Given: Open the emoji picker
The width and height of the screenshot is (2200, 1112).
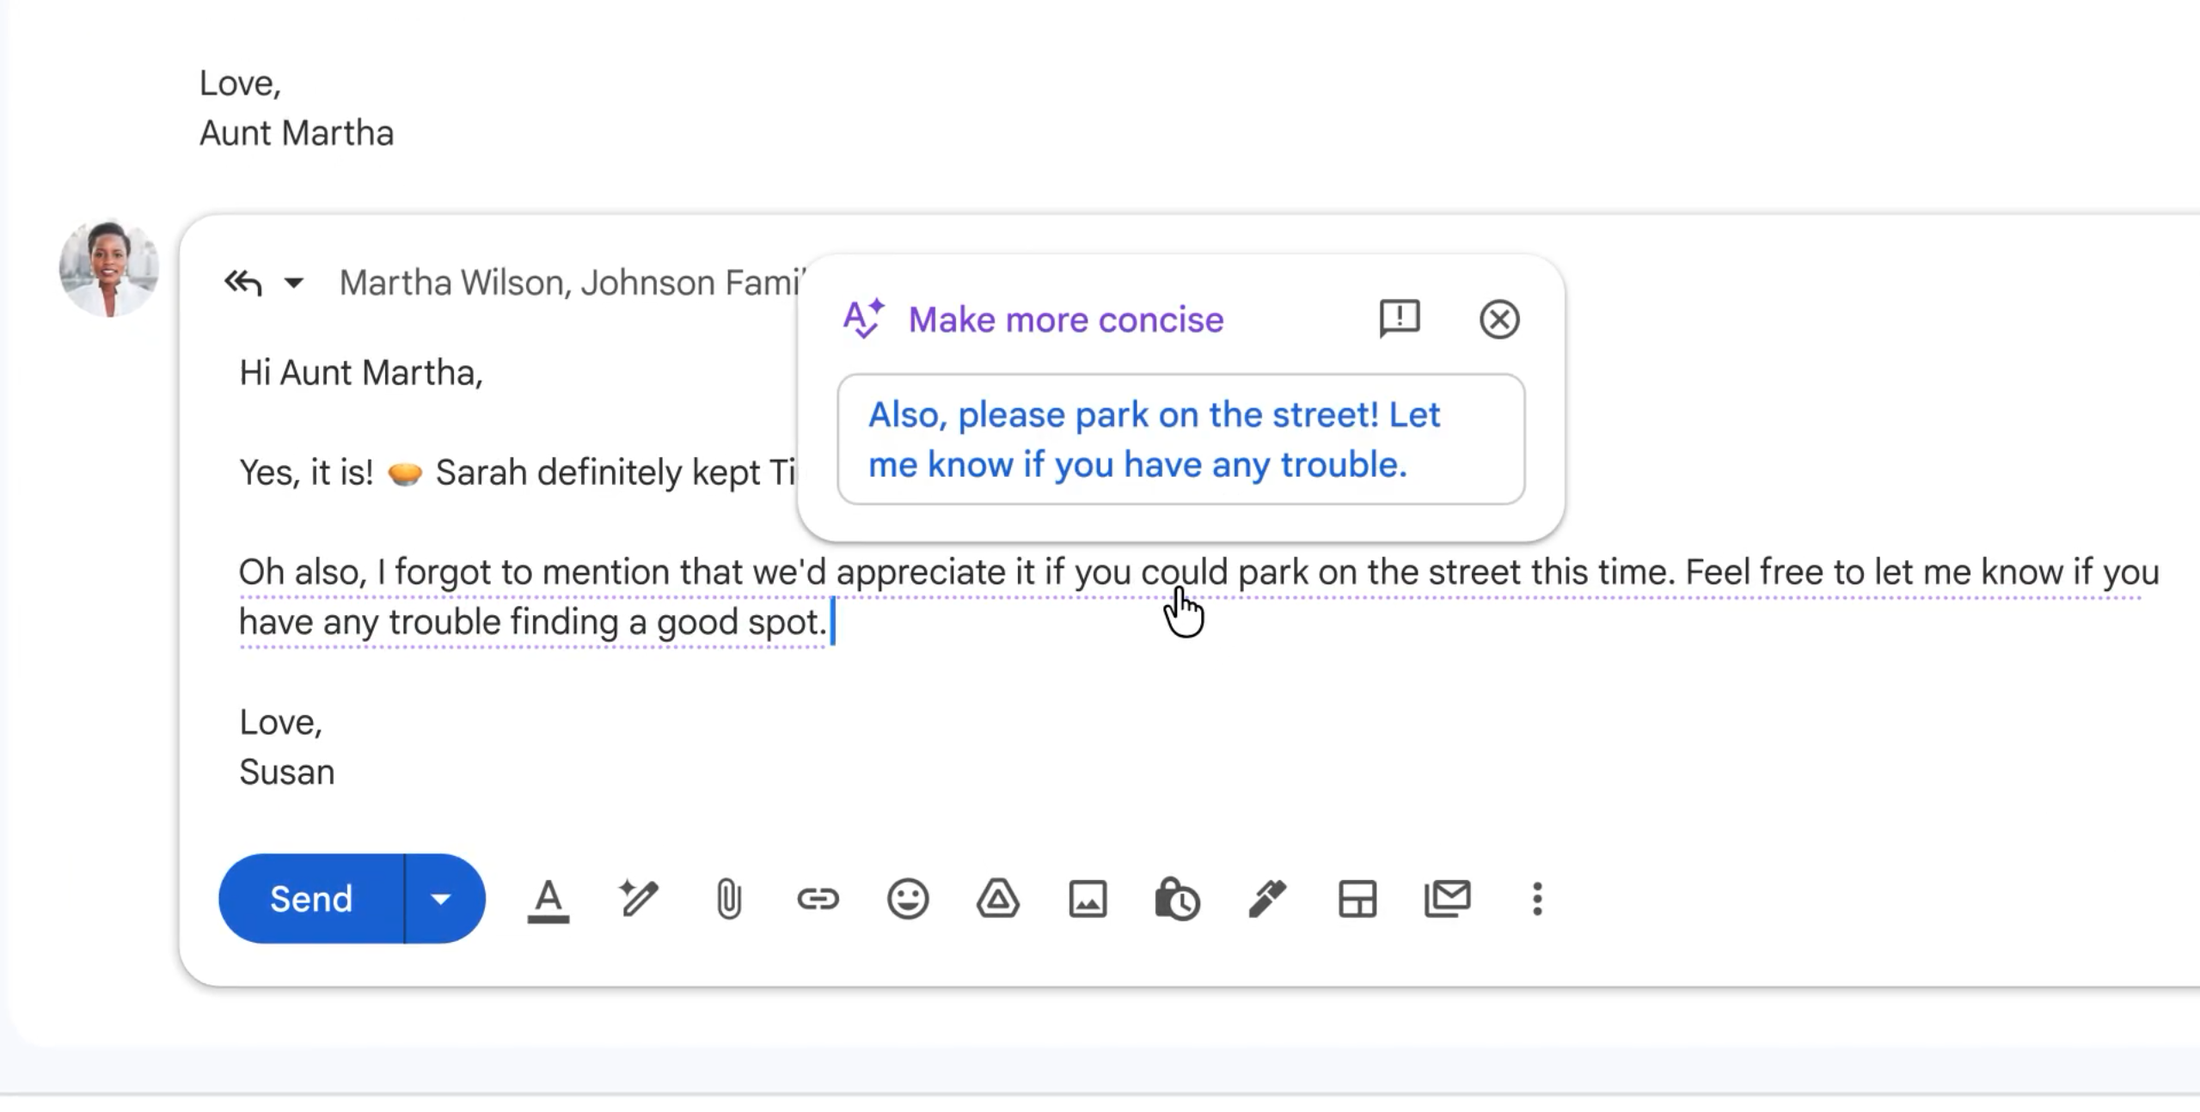Looking at the screenshot, I should [x=907, y=898].
